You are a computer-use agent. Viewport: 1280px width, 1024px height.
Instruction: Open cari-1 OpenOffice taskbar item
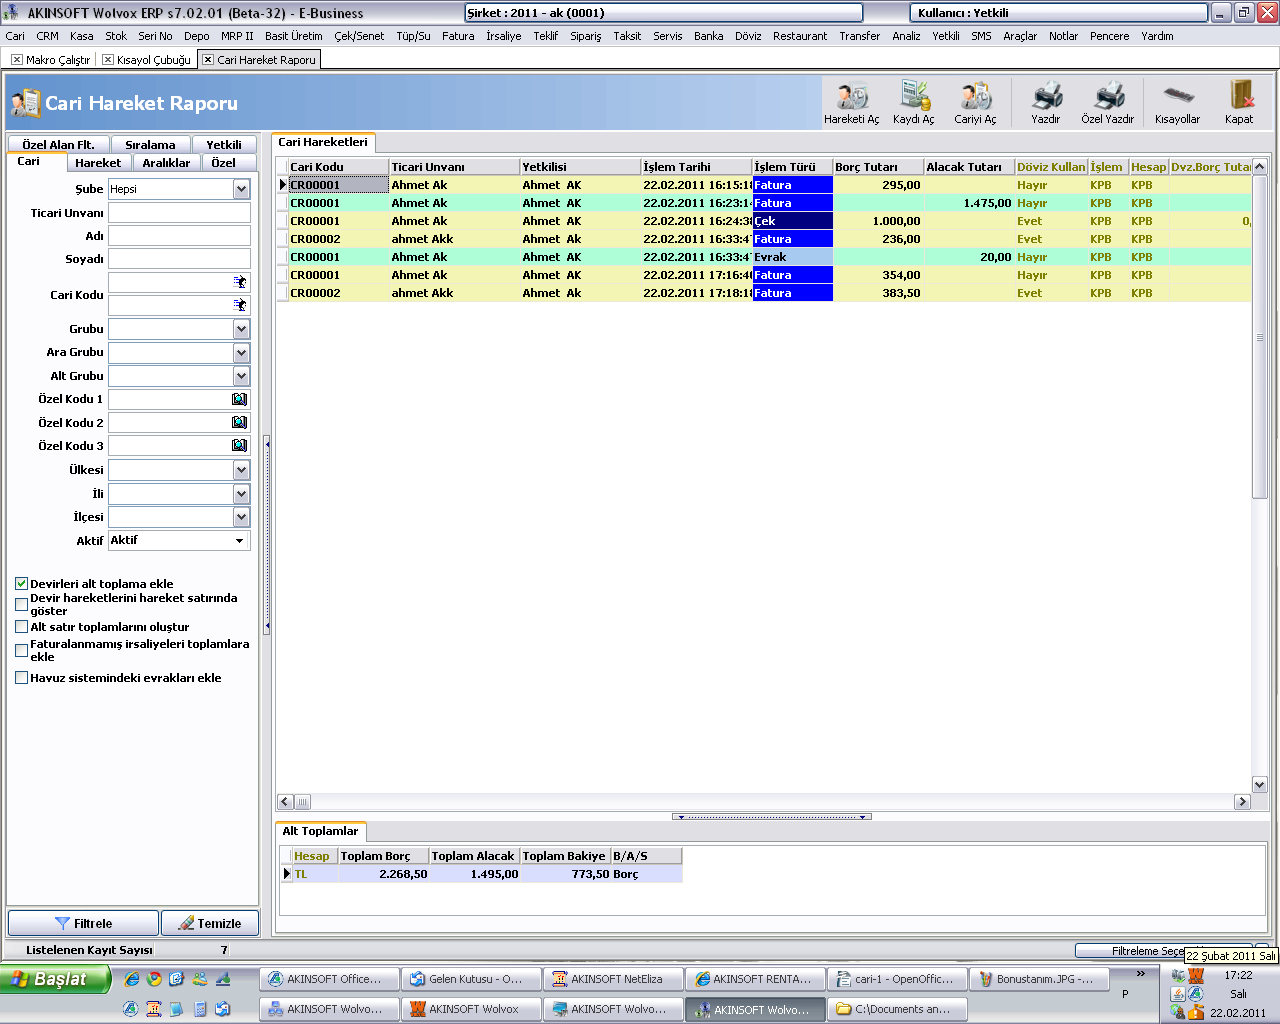(897, 979)
